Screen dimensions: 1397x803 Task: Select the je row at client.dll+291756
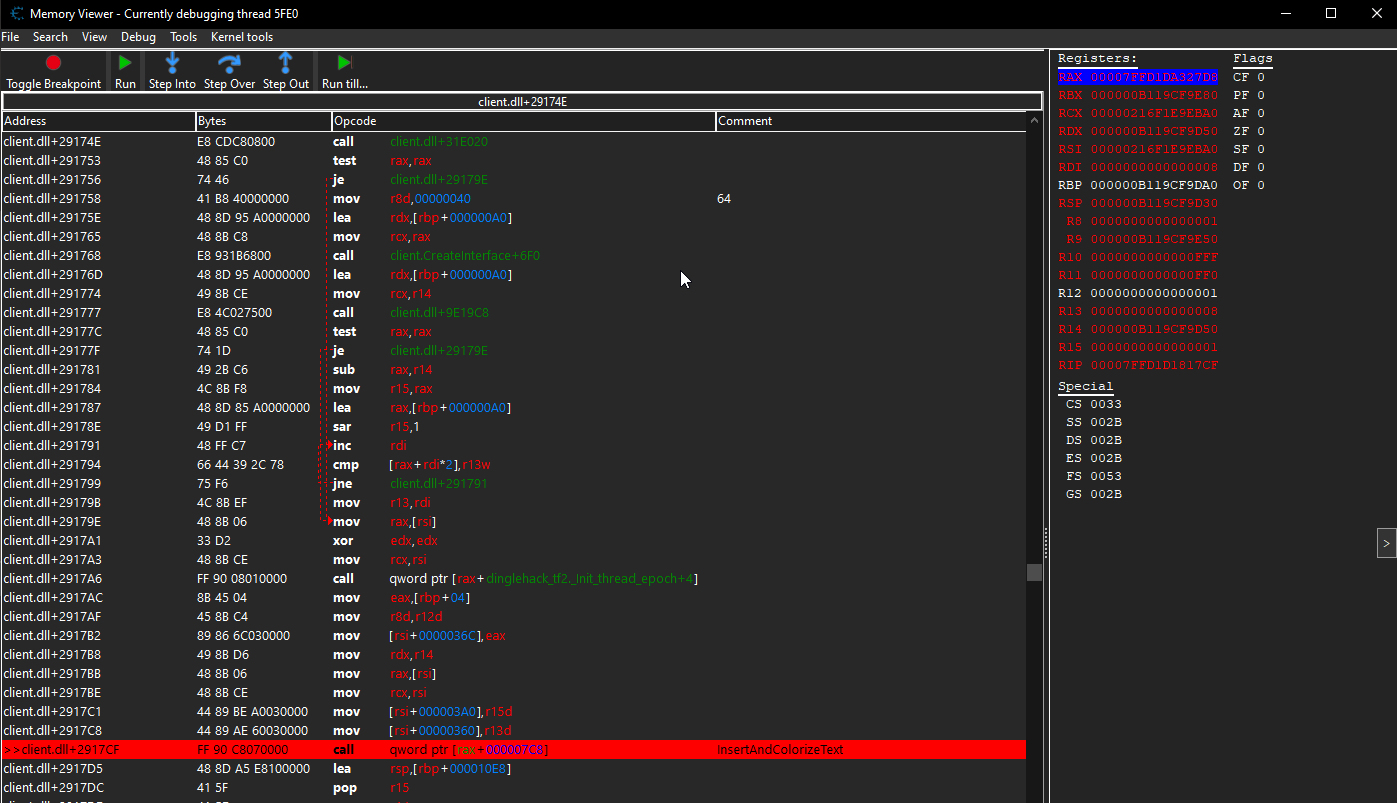click(514, 179)
